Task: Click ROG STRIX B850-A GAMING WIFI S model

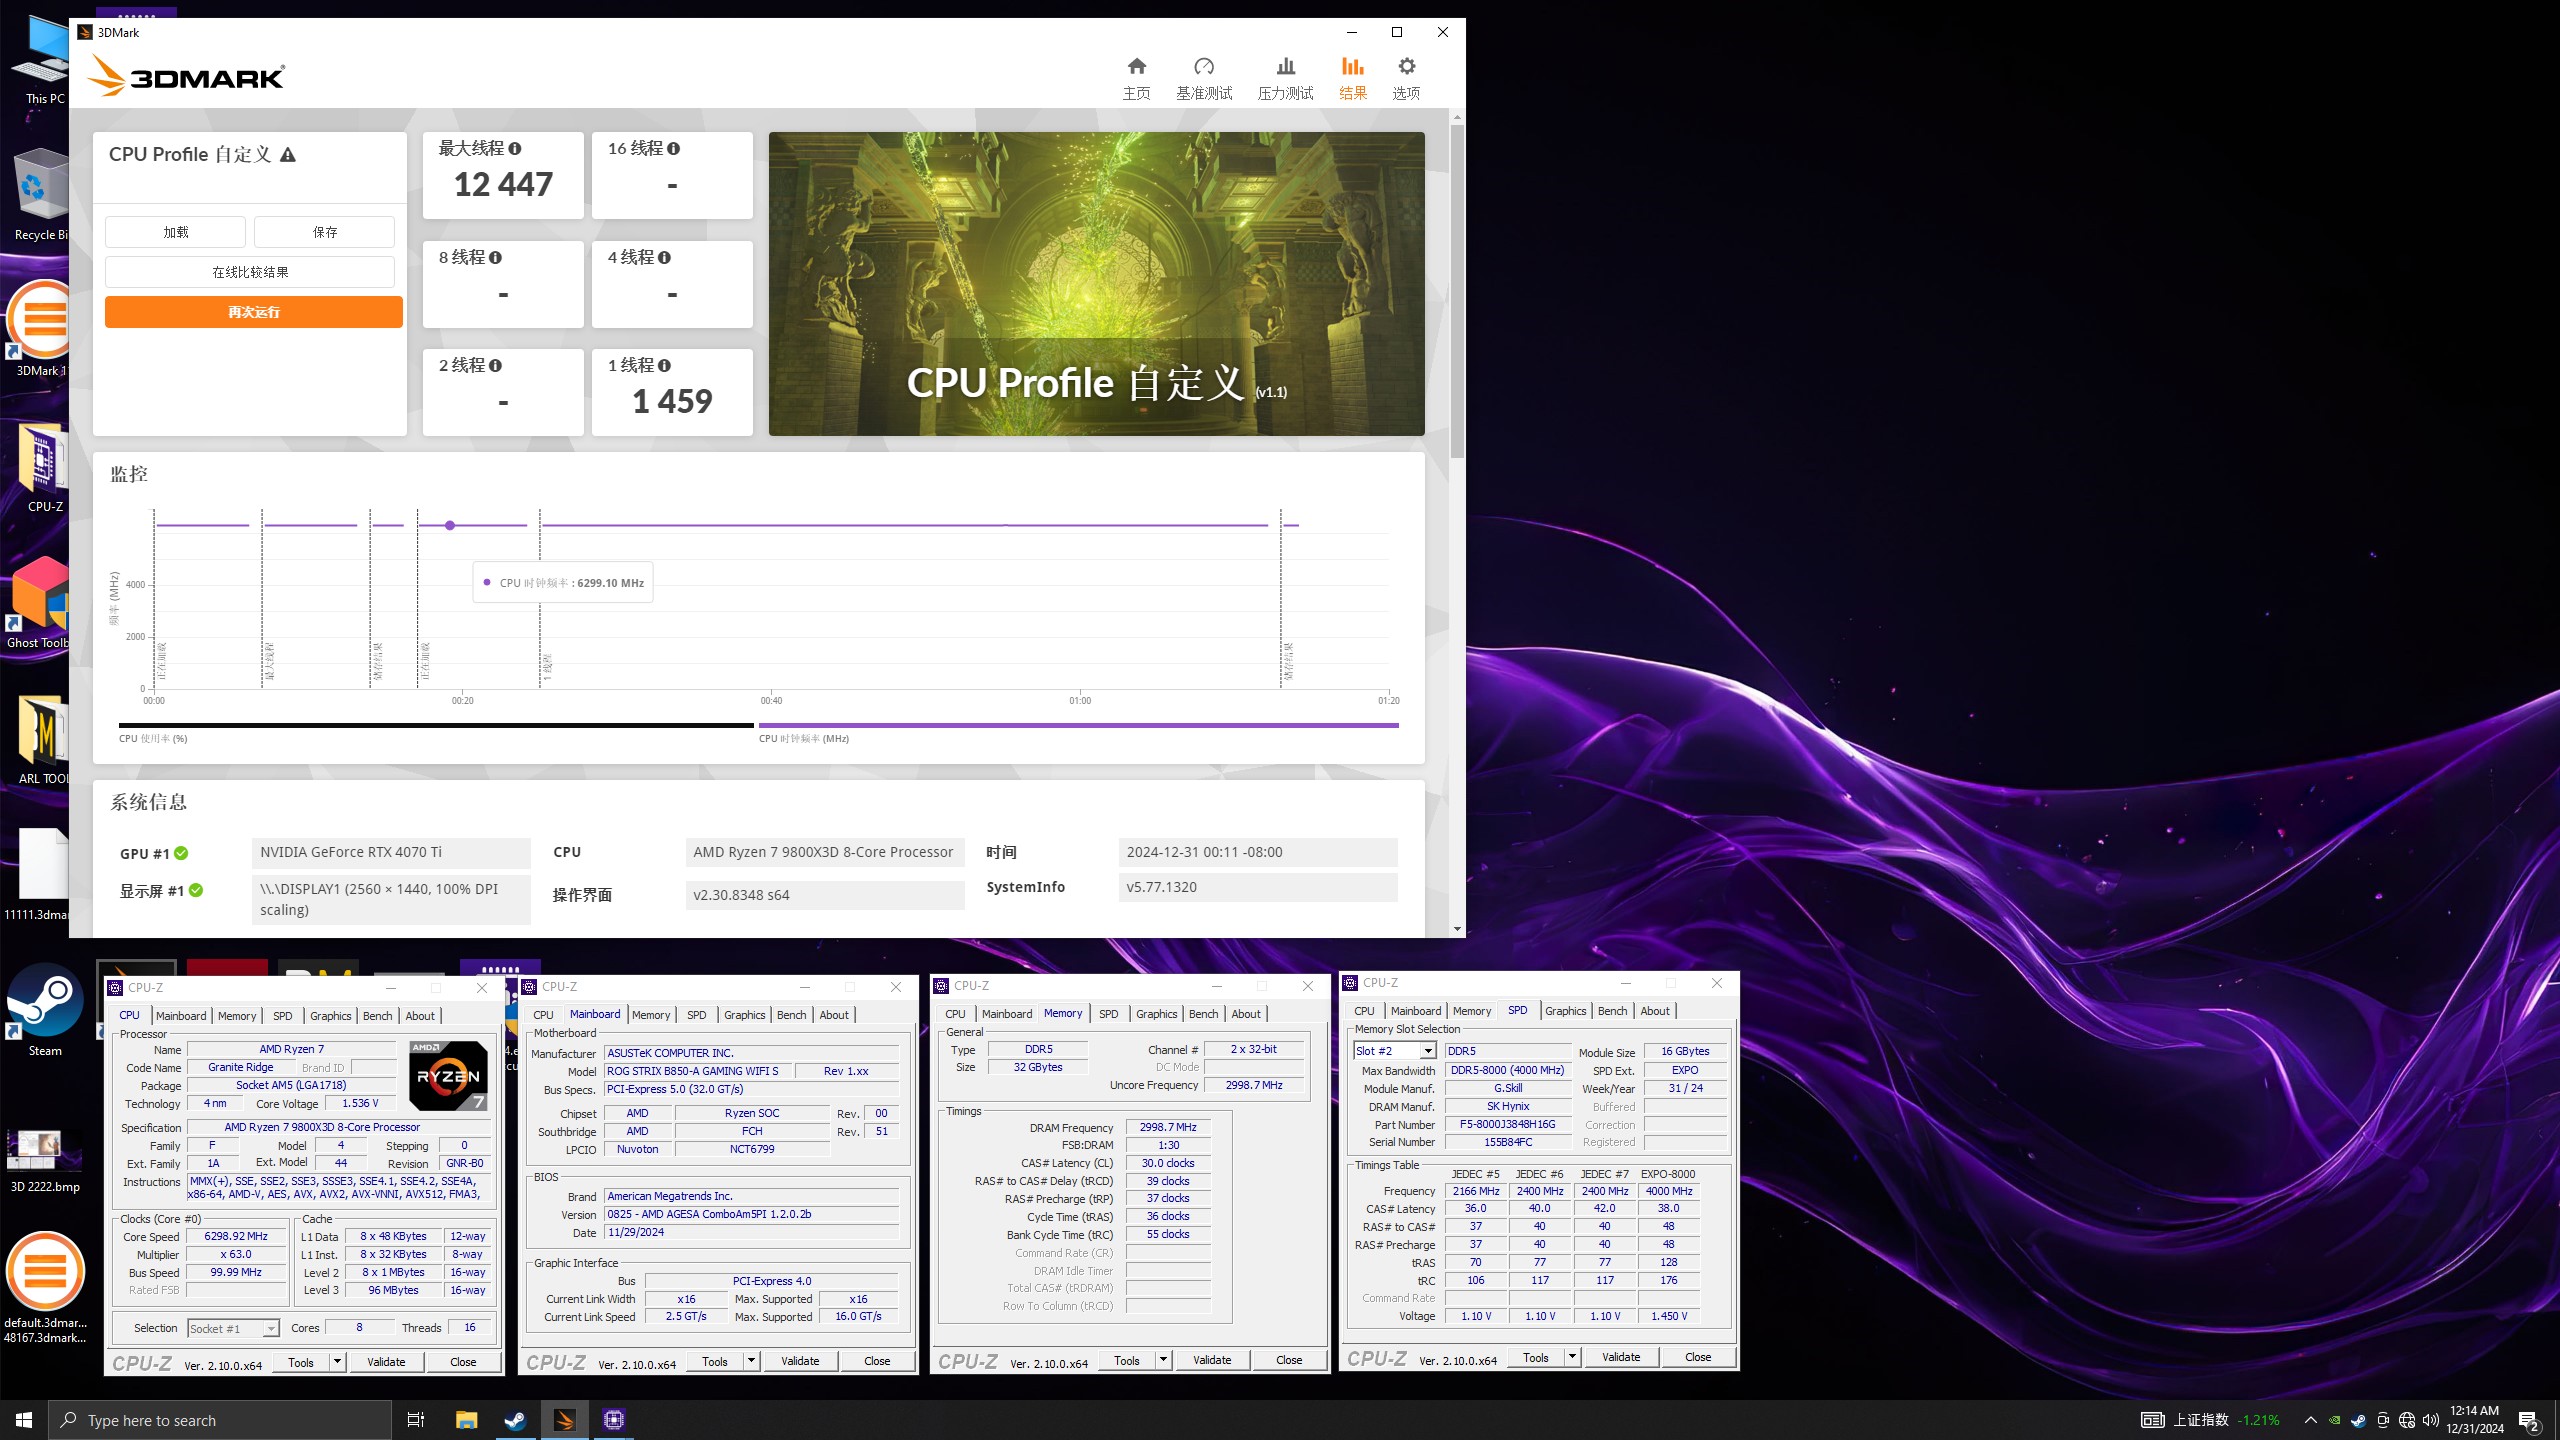Action: (698, 1071)
